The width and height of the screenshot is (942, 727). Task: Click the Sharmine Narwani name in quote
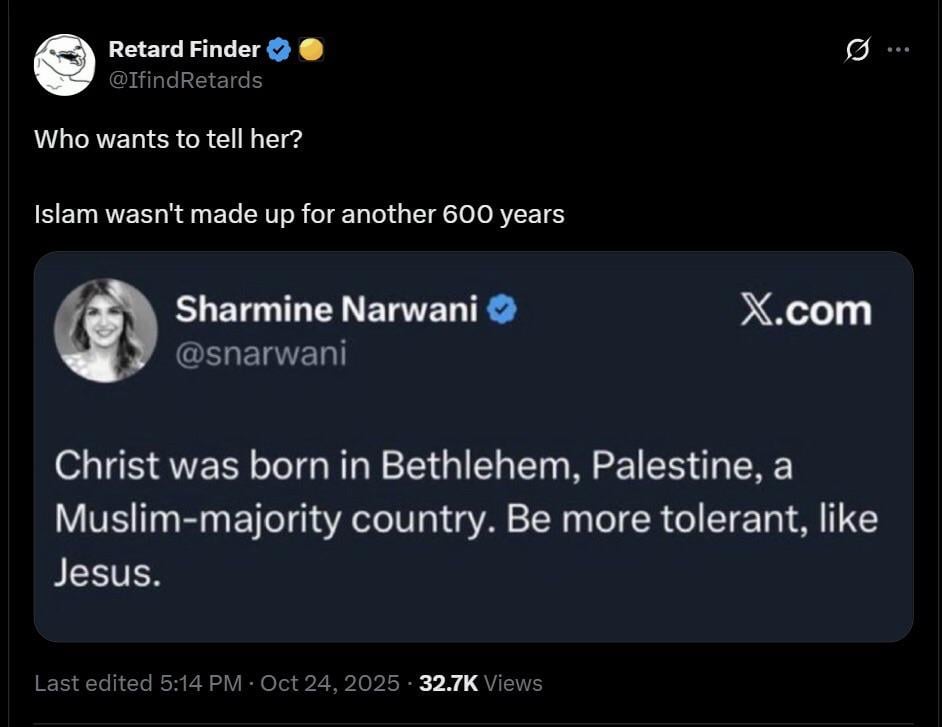[326, 311]
